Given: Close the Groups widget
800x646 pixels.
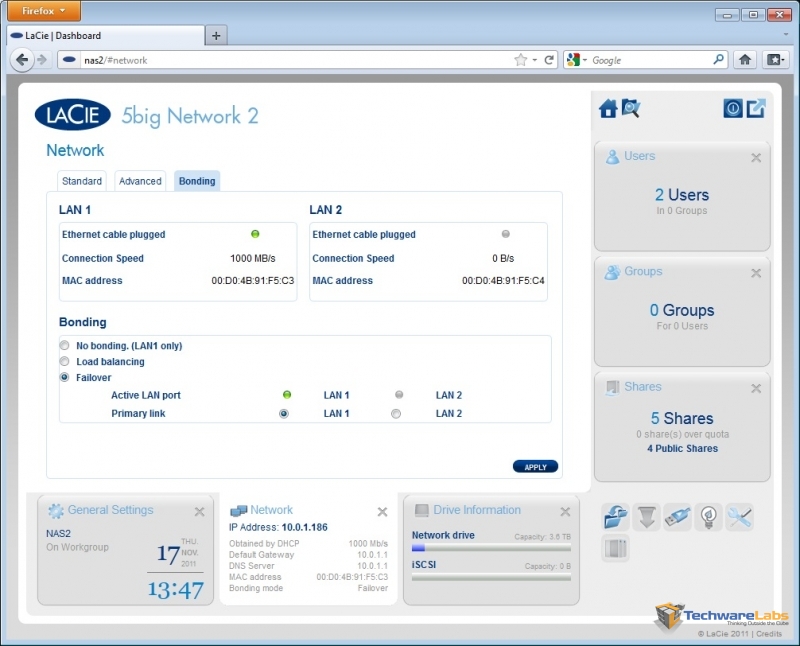Looking at the screenshot, I should point(756,273).
